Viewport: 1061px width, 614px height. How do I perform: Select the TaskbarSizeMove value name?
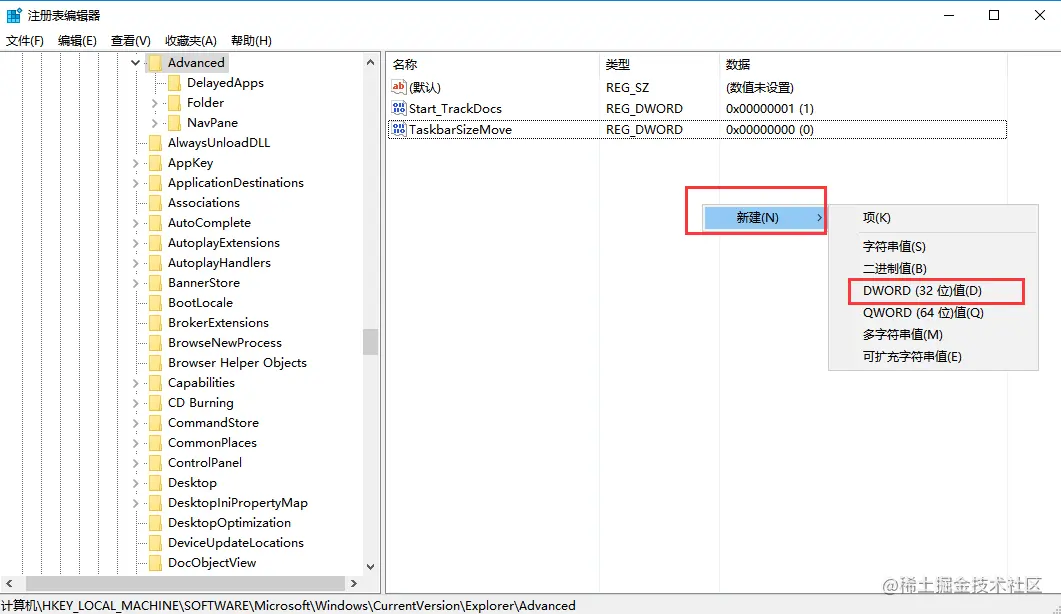[460, 129]
